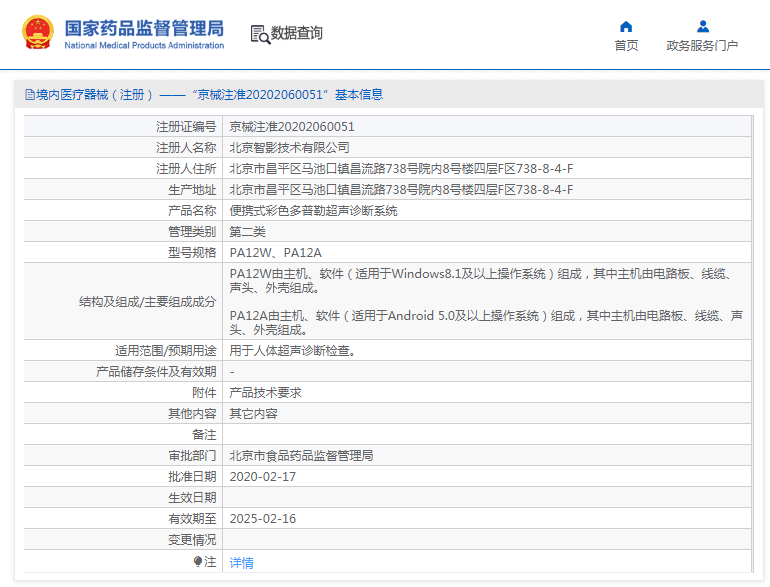Viewport: 770px width, 587px height.
Task: Click the document icon before 境内医疗器械
Action: pyautogui.click(x=30, y=95)
